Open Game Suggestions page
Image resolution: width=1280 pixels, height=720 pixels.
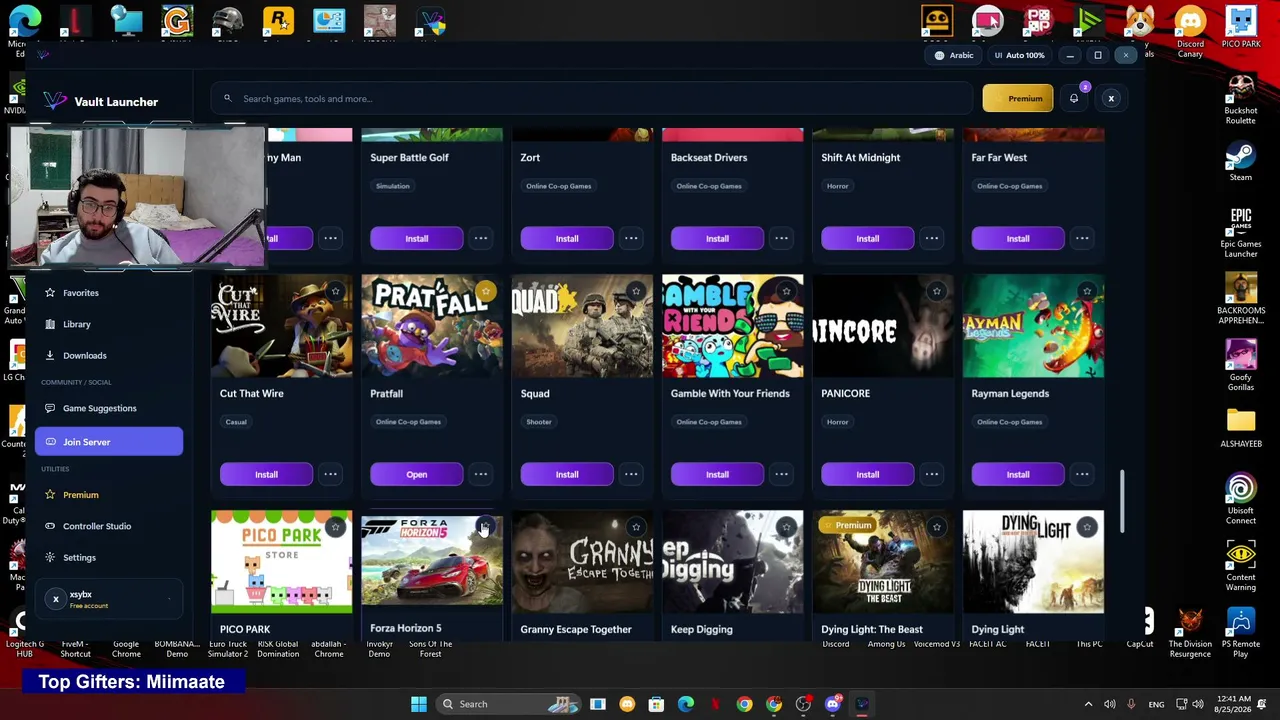point(109,408)
